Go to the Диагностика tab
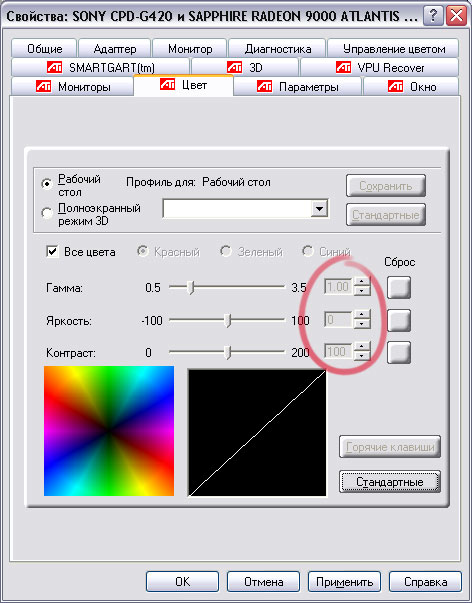472x603 pixels. point(277,49)
